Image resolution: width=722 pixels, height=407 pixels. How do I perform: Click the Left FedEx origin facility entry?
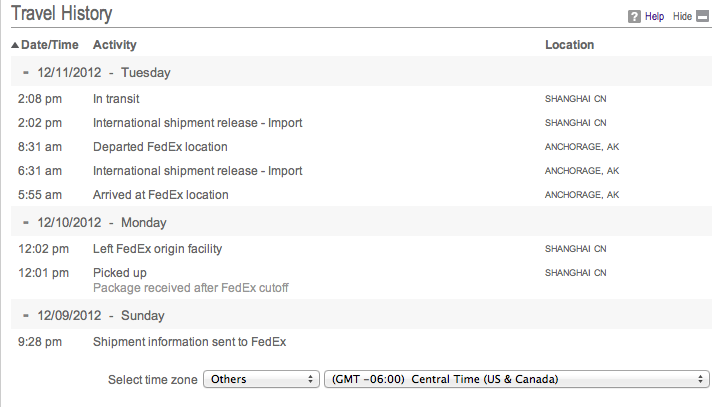pyautogui.click(x=157, y=249)
